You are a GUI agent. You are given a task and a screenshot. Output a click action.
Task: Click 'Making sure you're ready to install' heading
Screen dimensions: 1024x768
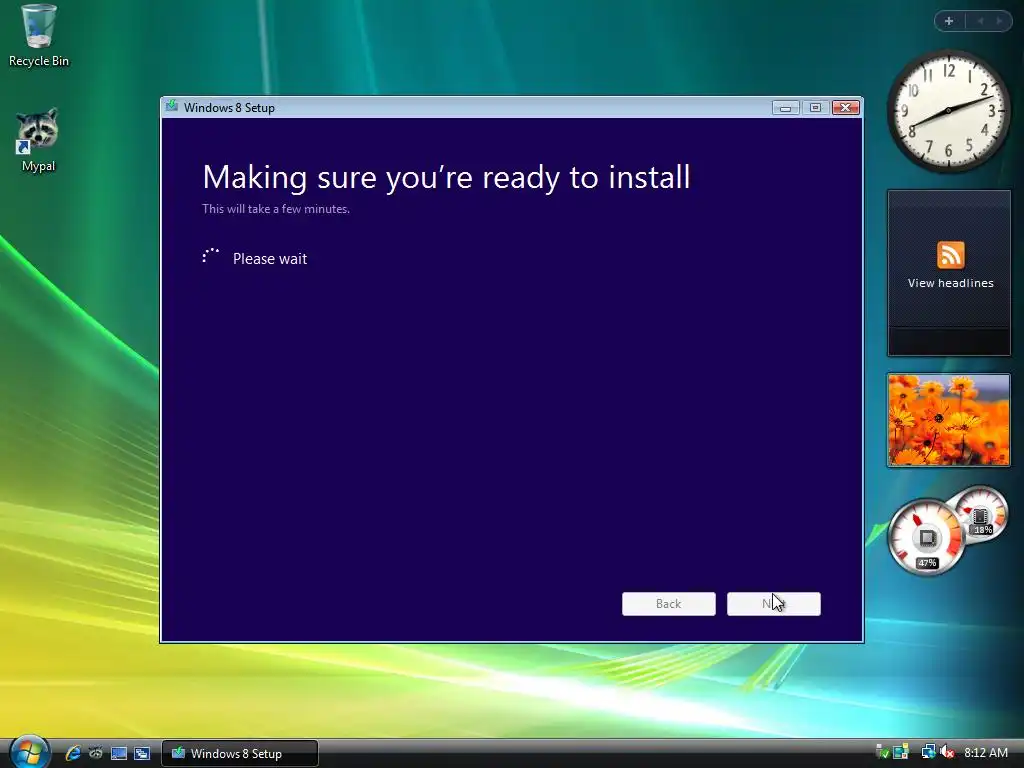tap(446, 178)
